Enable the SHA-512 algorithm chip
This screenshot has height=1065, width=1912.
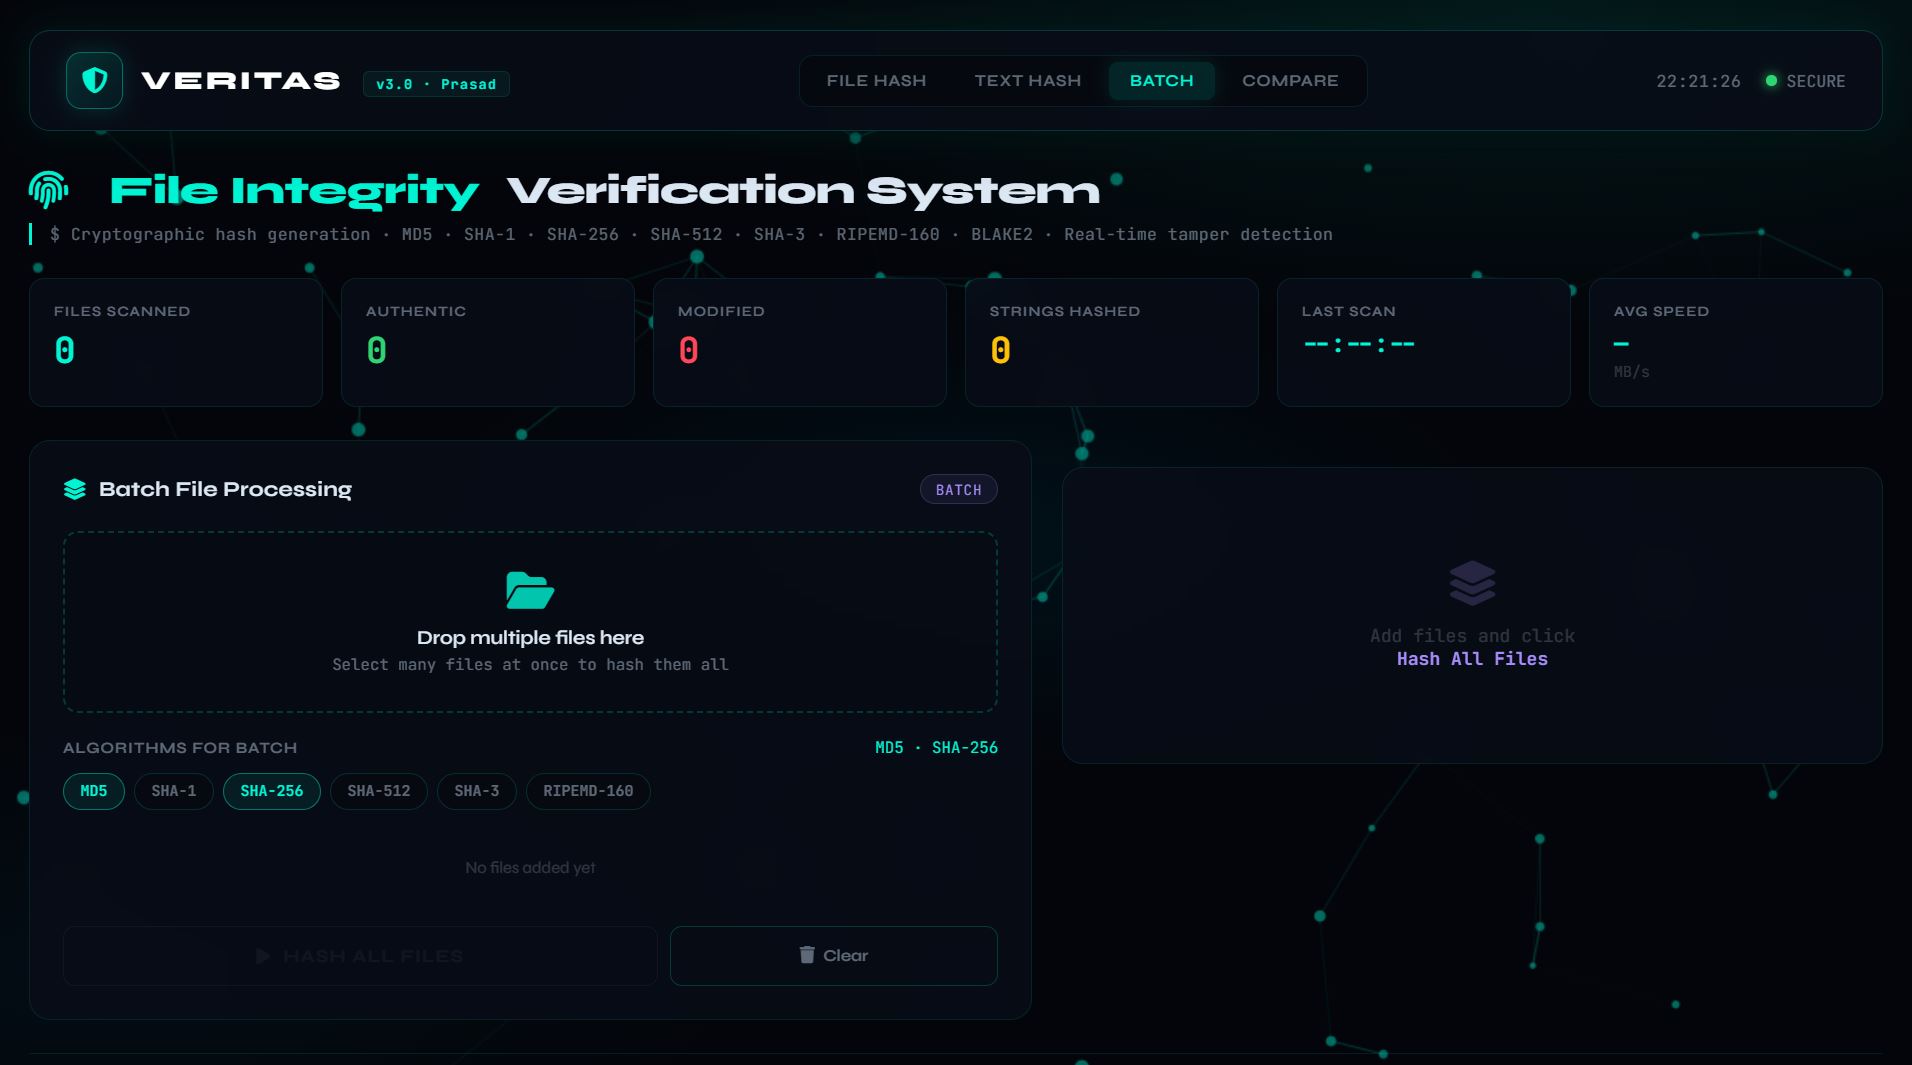[379, 791]
